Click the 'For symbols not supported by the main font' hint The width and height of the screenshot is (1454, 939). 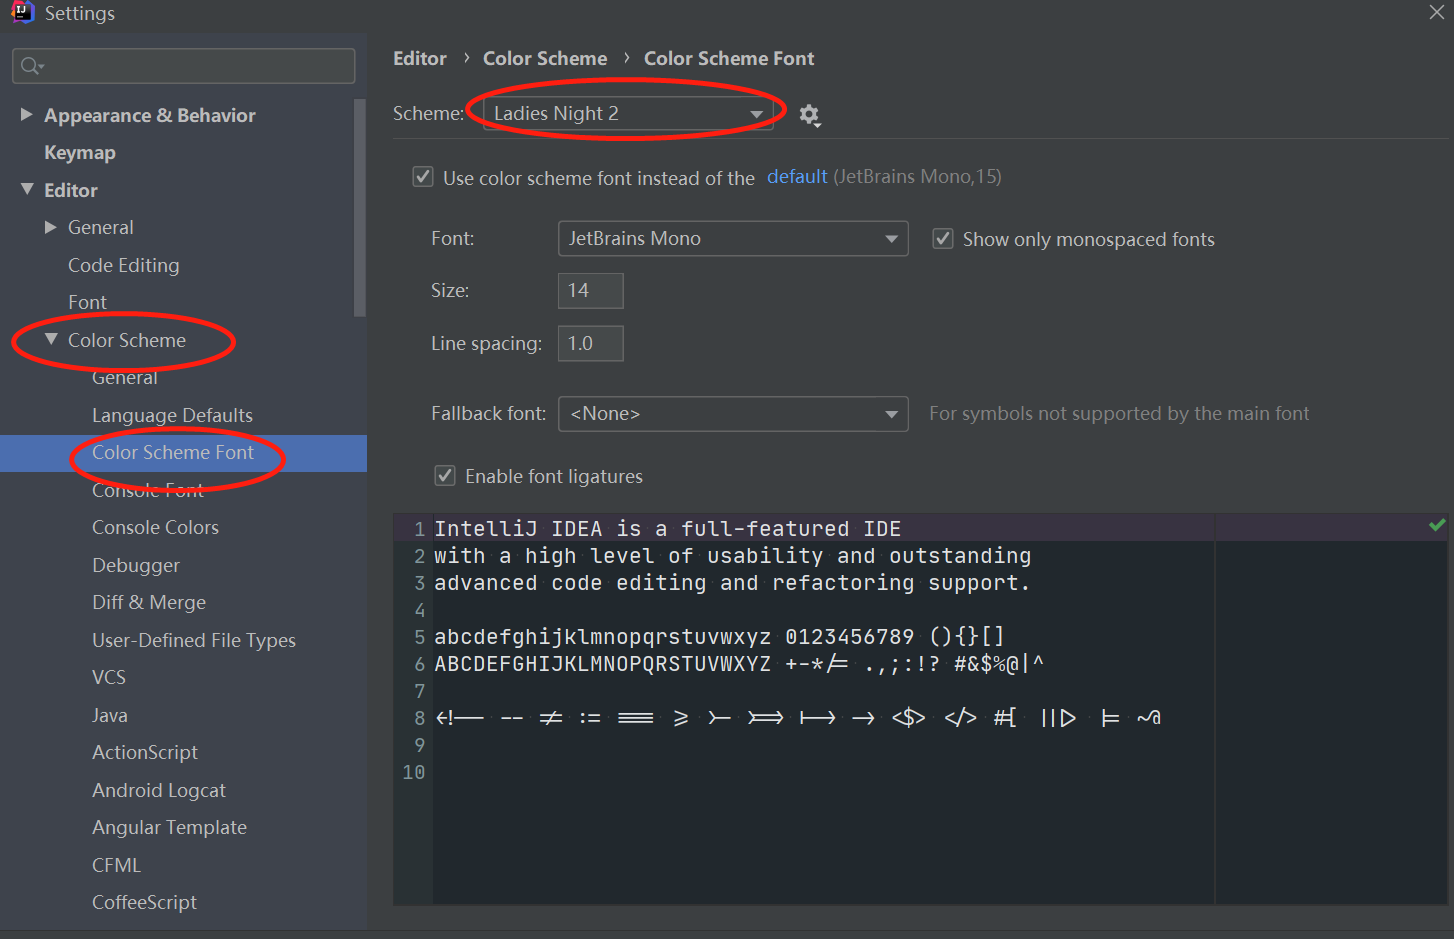[x=1119, y=413]
